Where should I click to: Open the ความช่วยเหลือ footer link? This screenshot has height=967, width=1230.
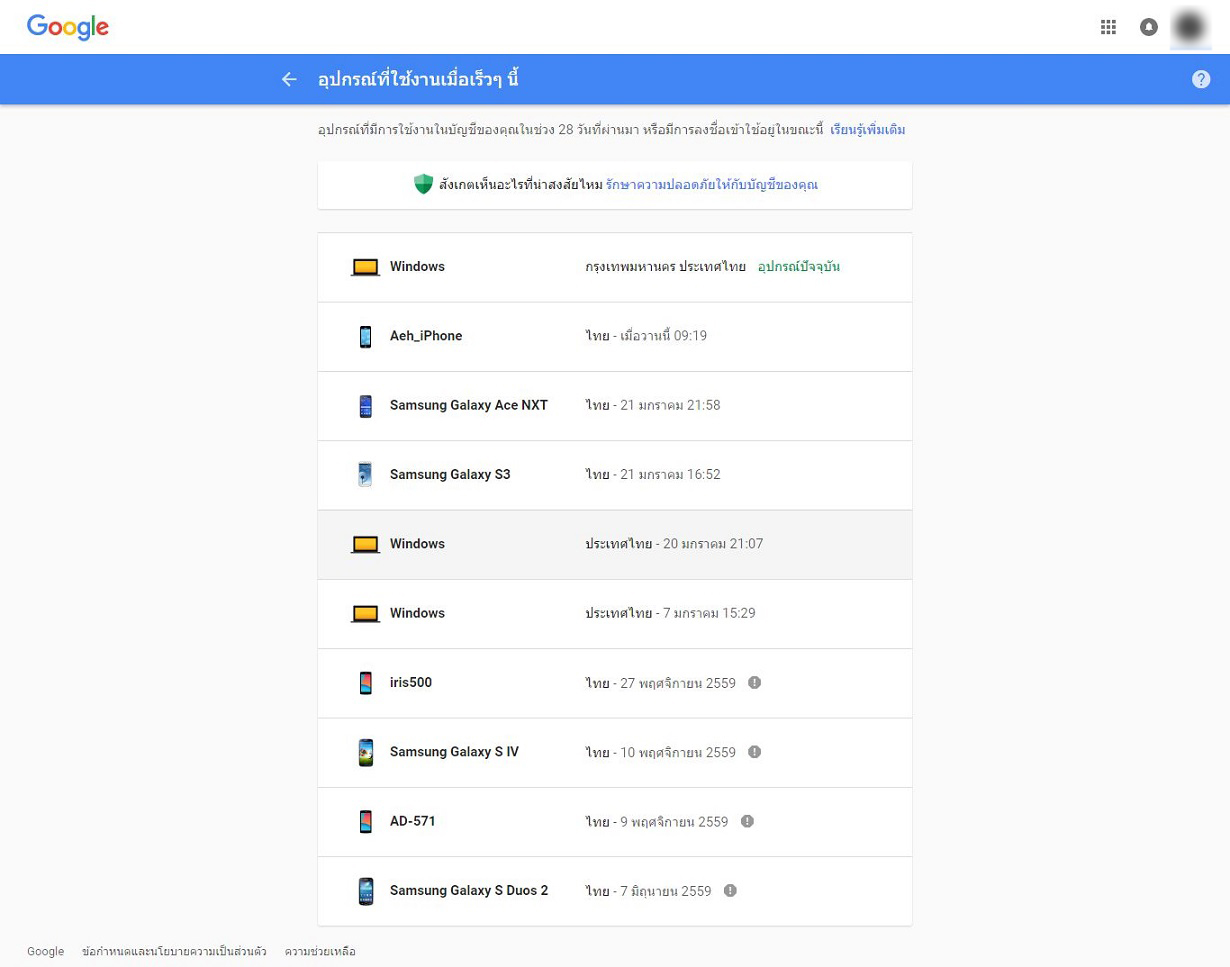[320, 951]
